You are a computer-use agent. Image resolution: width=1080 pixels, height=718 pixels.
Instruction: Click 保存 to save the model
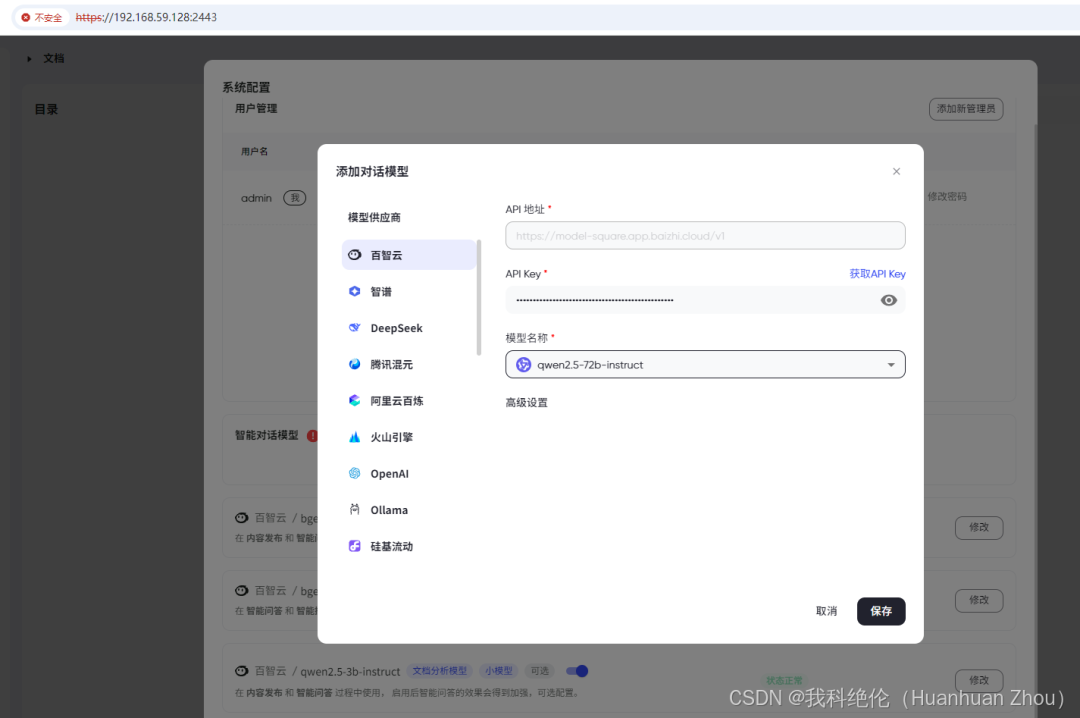881,611
